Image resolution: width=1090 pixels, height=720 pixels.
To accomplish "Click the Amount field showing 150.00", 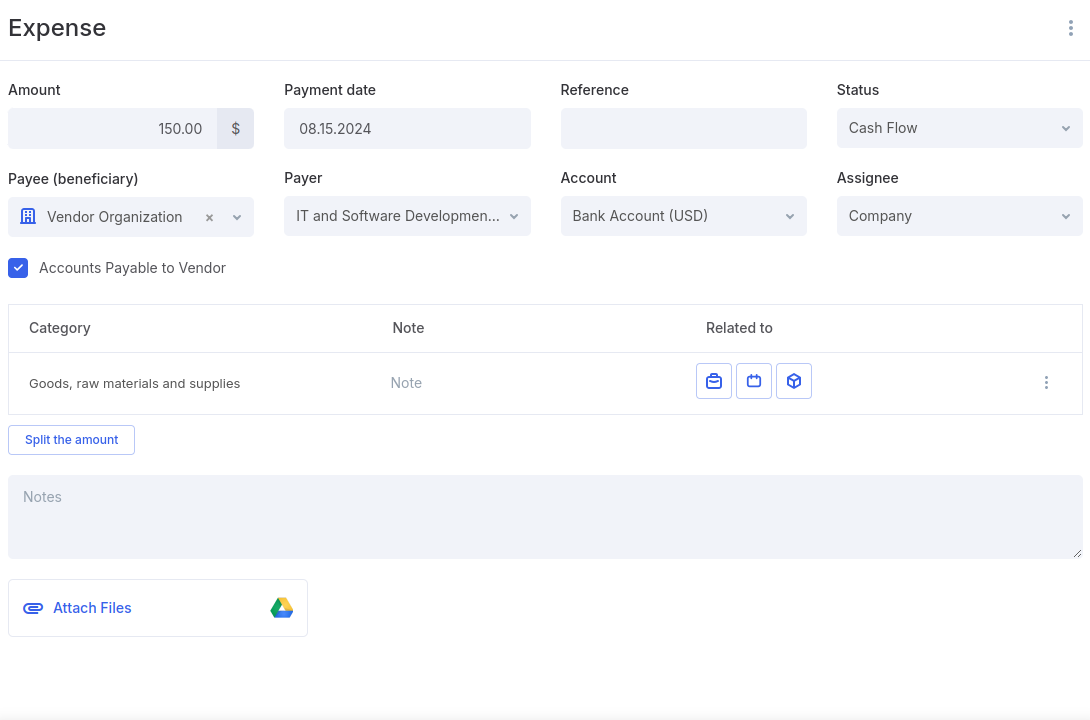I will coord(113,129).
